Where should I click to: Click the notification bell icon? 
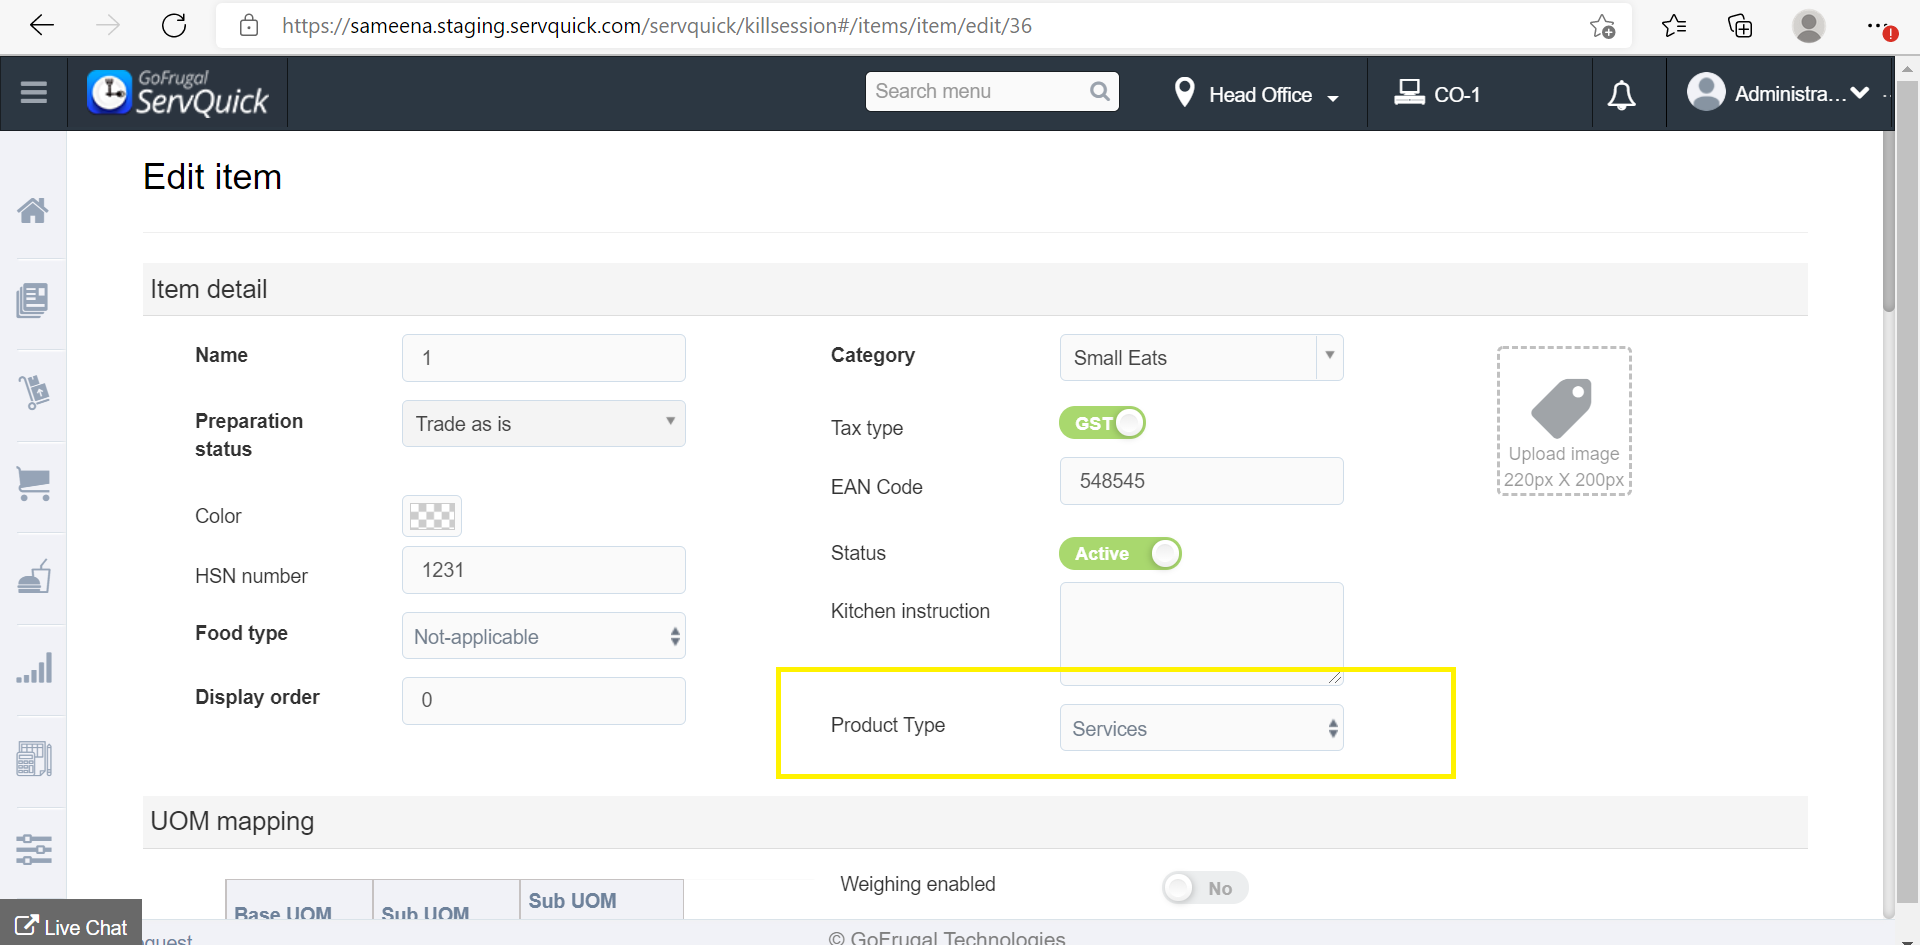1621,95
